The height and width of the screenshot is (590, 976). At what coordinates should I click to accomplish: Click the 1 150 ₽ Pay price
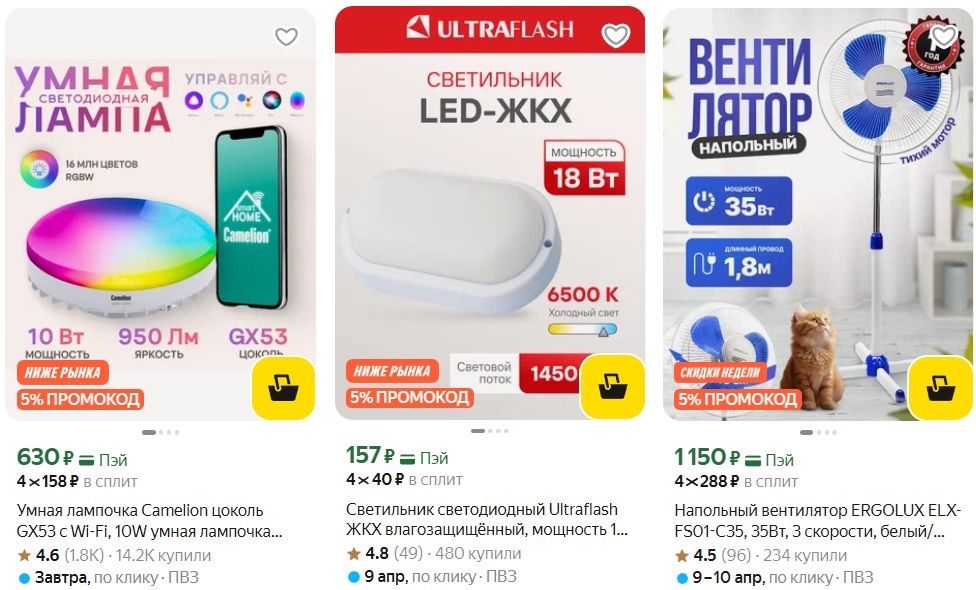(734, 458)
